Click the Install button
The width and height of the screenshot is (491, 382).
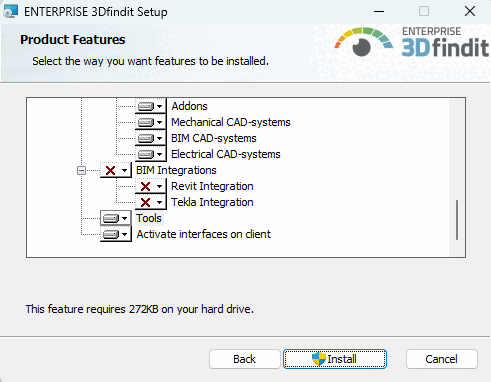pos(335,359)
